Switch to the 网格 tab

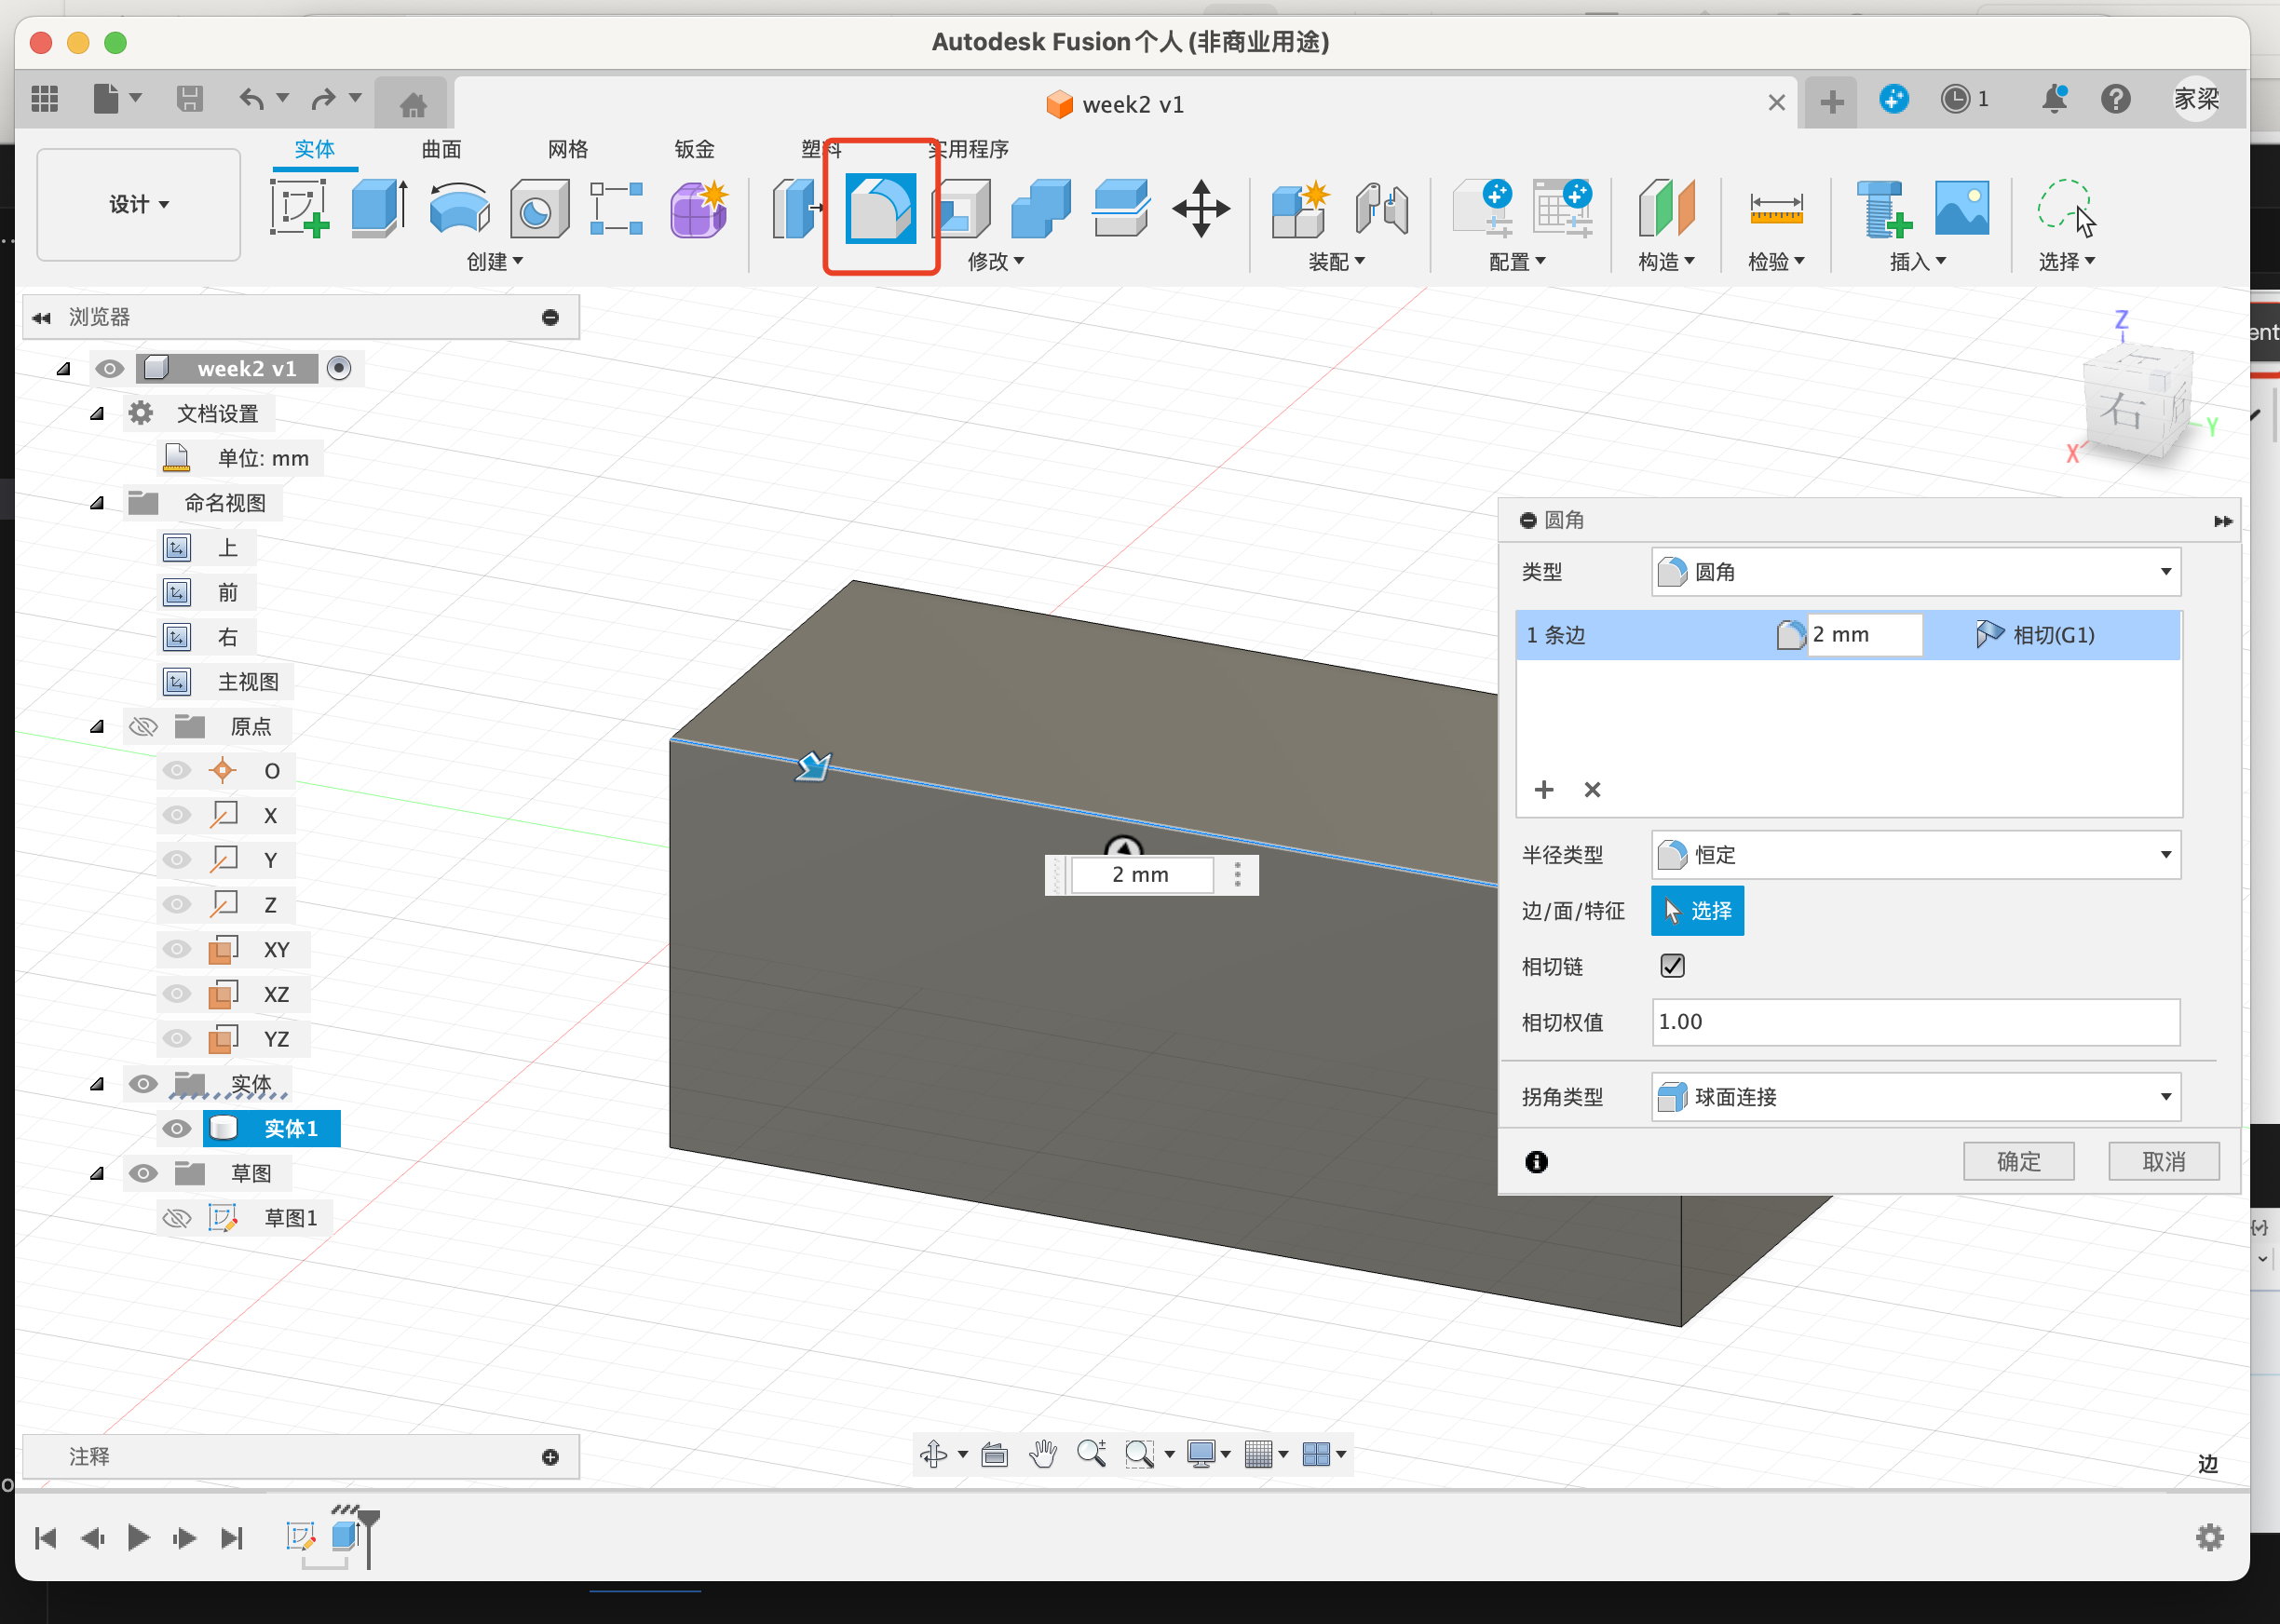(568, 150)
